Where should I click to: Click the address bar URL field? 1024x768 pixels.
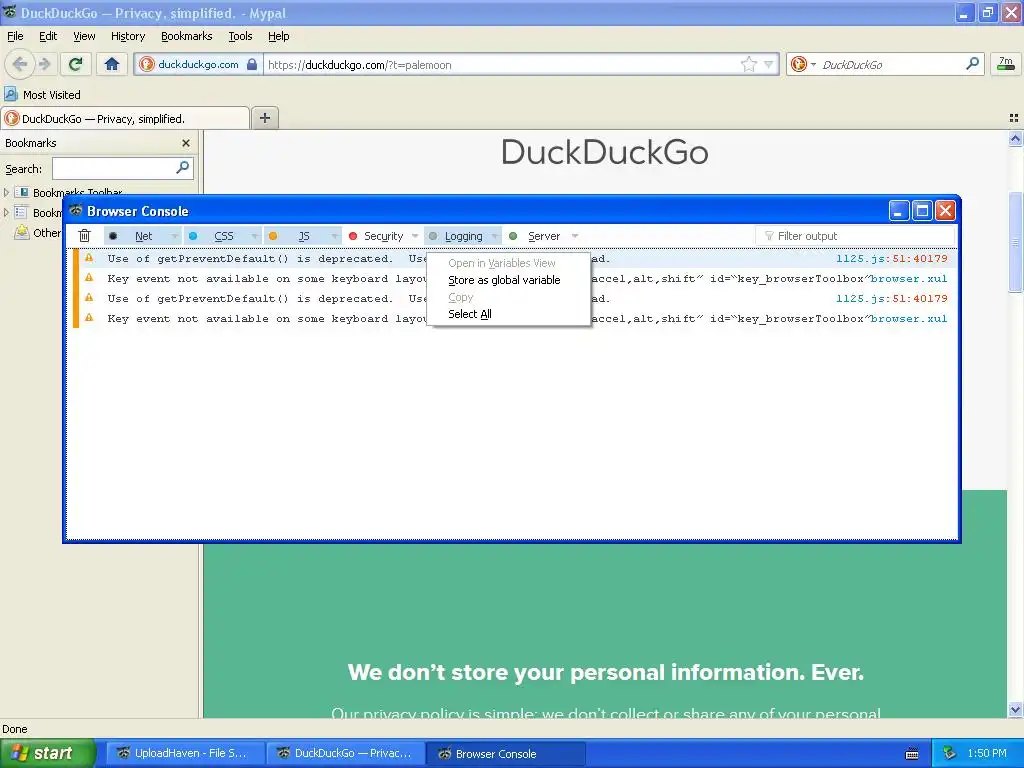point(502,65)
